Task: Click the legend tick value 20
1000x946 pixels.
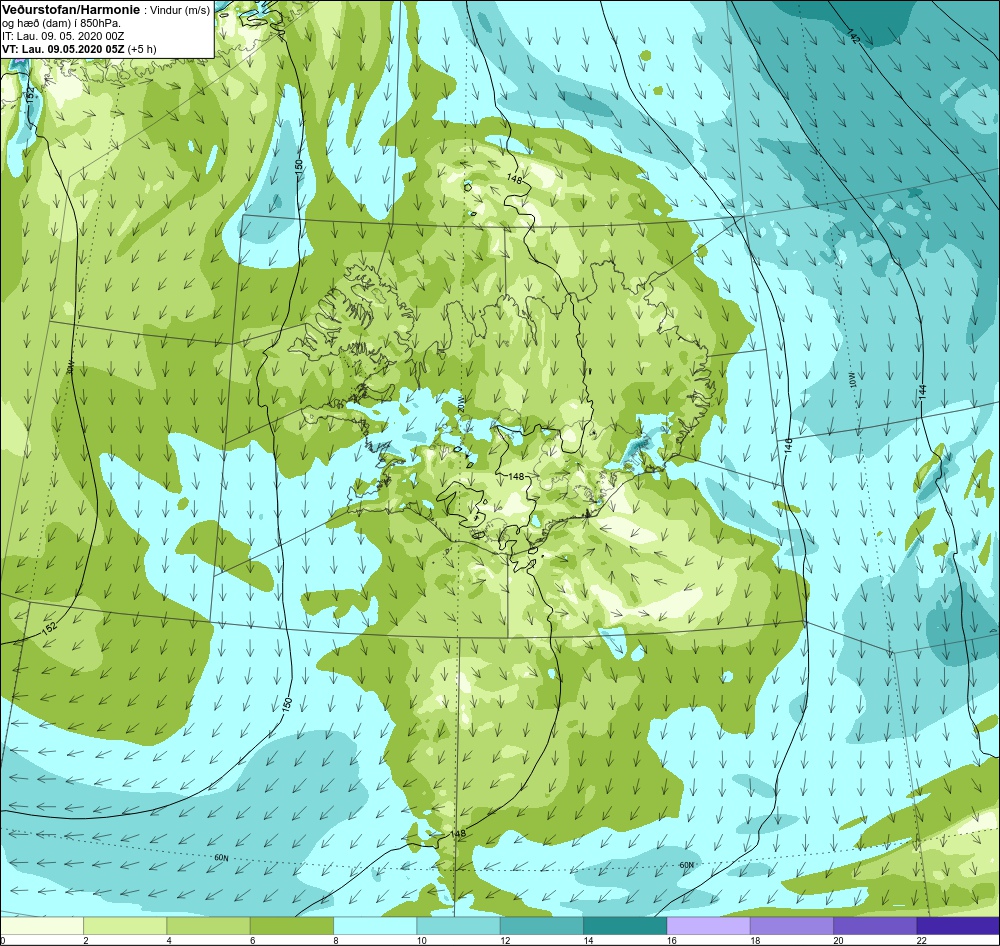Action: click(x=839, y=940)
